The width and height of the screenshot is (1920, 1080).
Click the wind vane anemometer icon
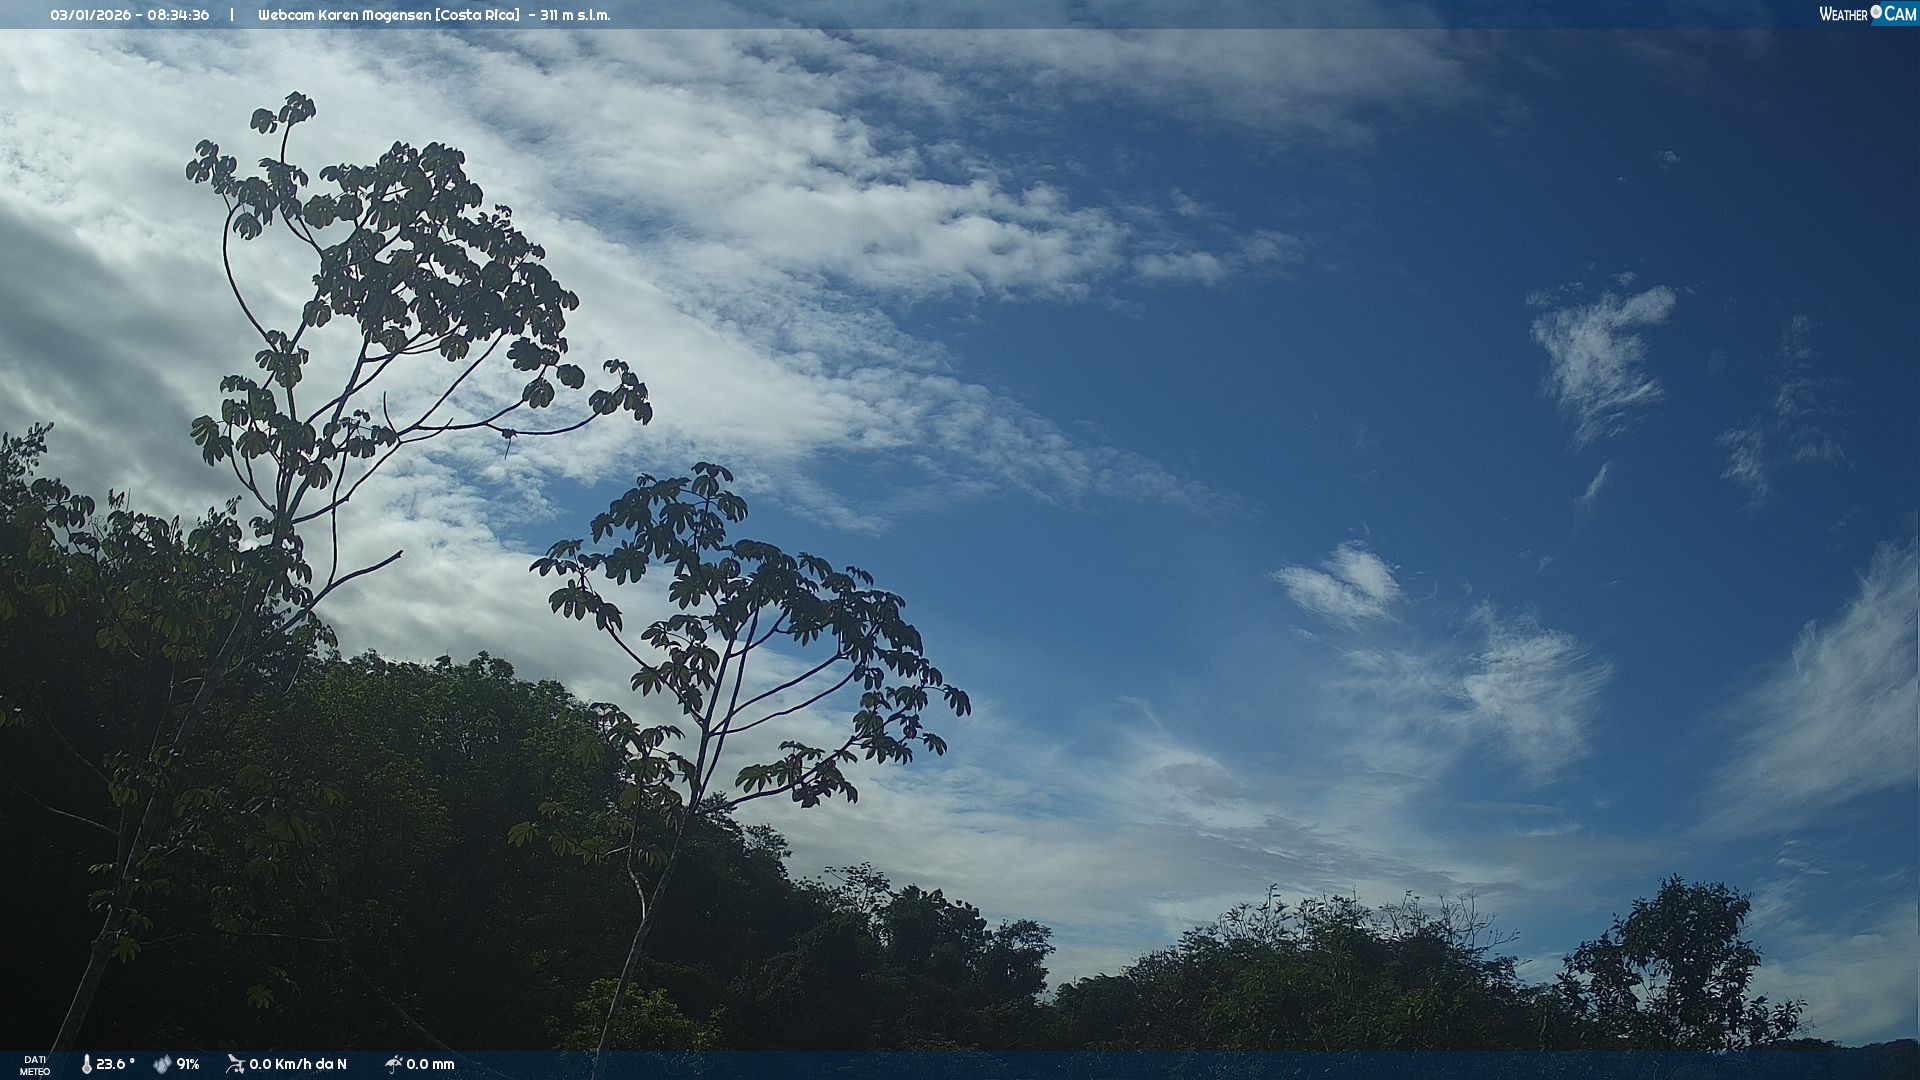tap(235, 1064)
